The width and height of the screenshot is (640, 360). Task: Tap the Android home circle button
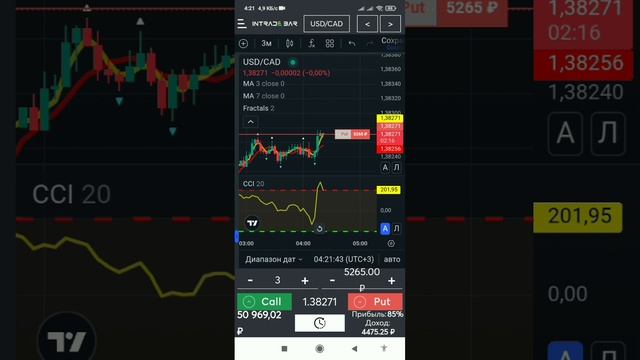click(x=320, y=349)
